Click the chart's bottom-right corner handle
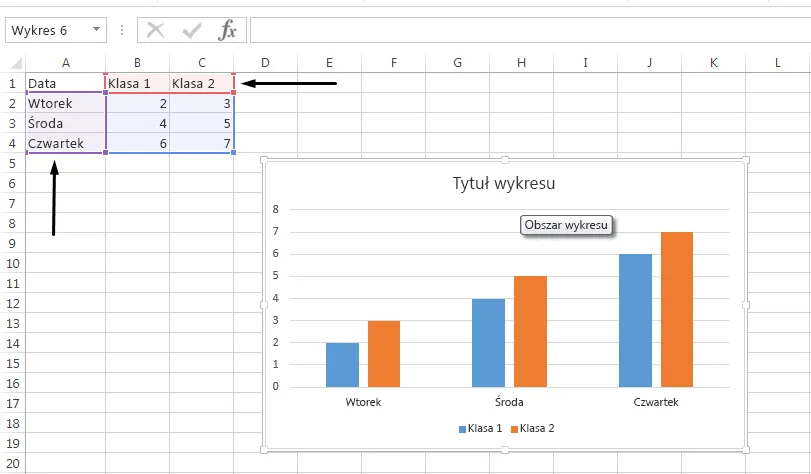The width and height of the screenshot is (811, 474). (x=745, y=450)
